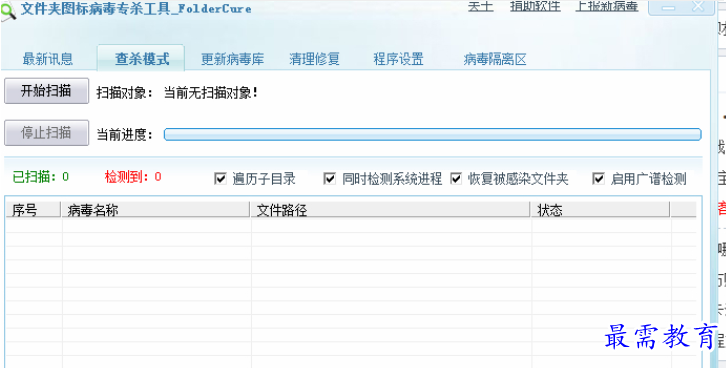Click the 开始扫描 button

click(x=46, y=91)
